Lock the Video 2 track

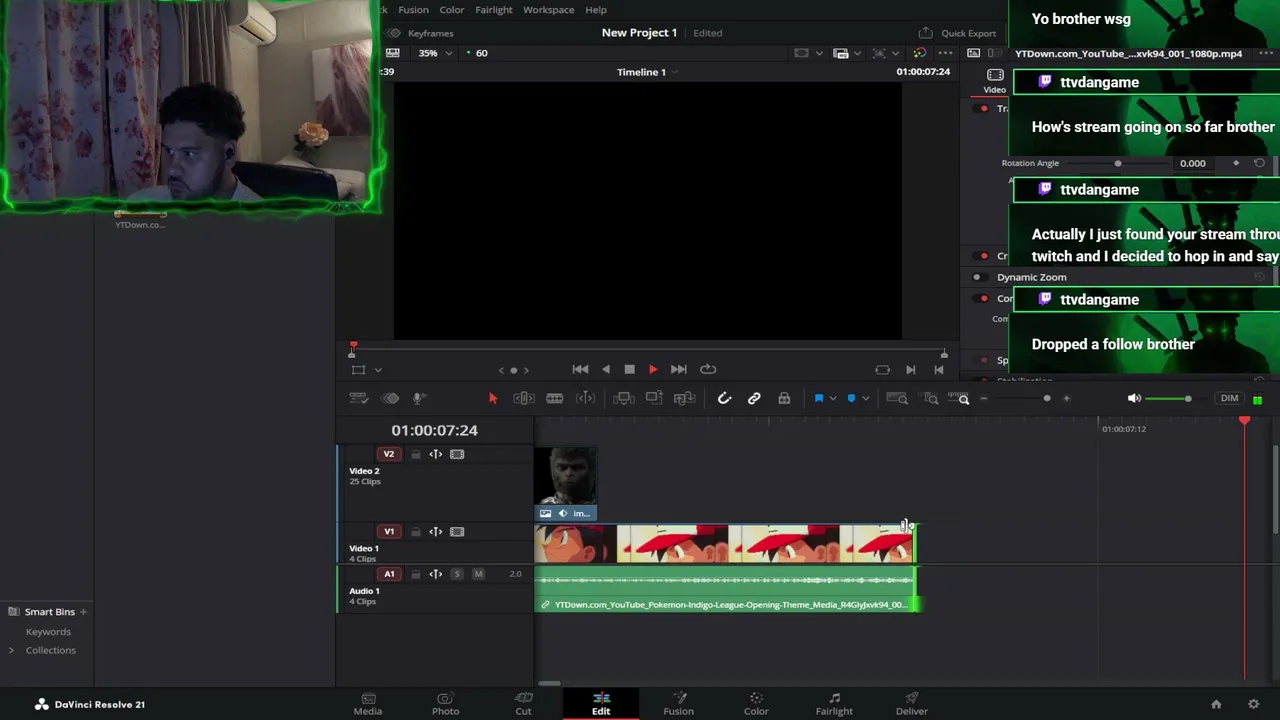click(x=415, y=455)
